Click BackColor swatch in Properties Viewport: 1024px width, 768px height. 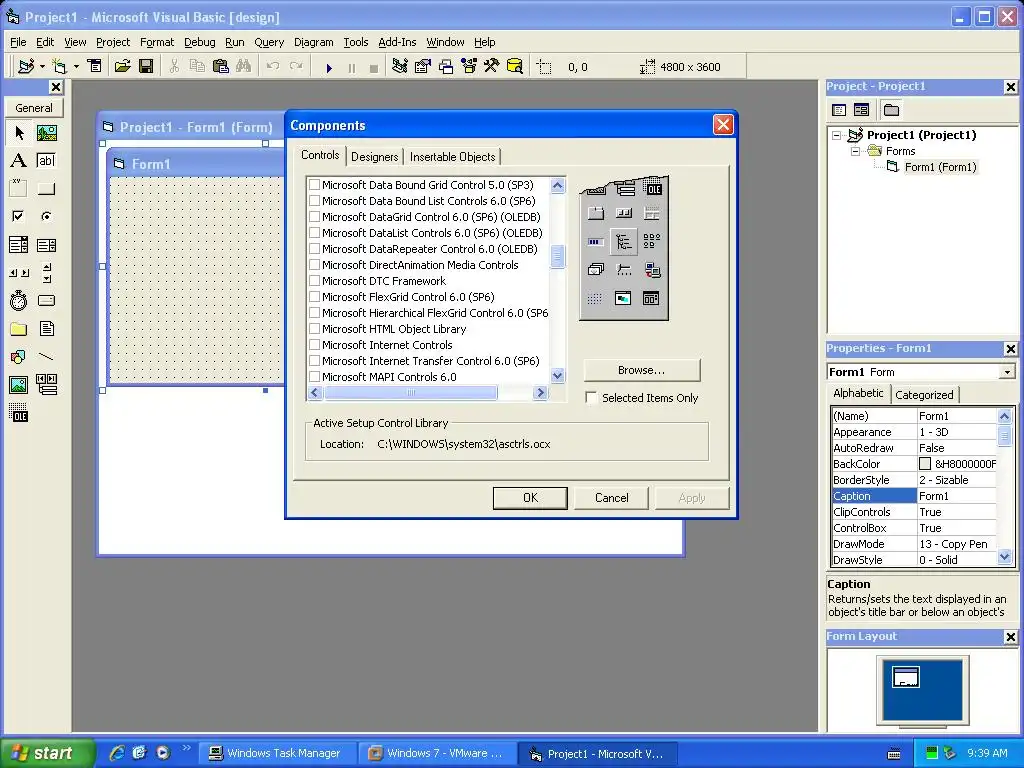coord(925,464)
